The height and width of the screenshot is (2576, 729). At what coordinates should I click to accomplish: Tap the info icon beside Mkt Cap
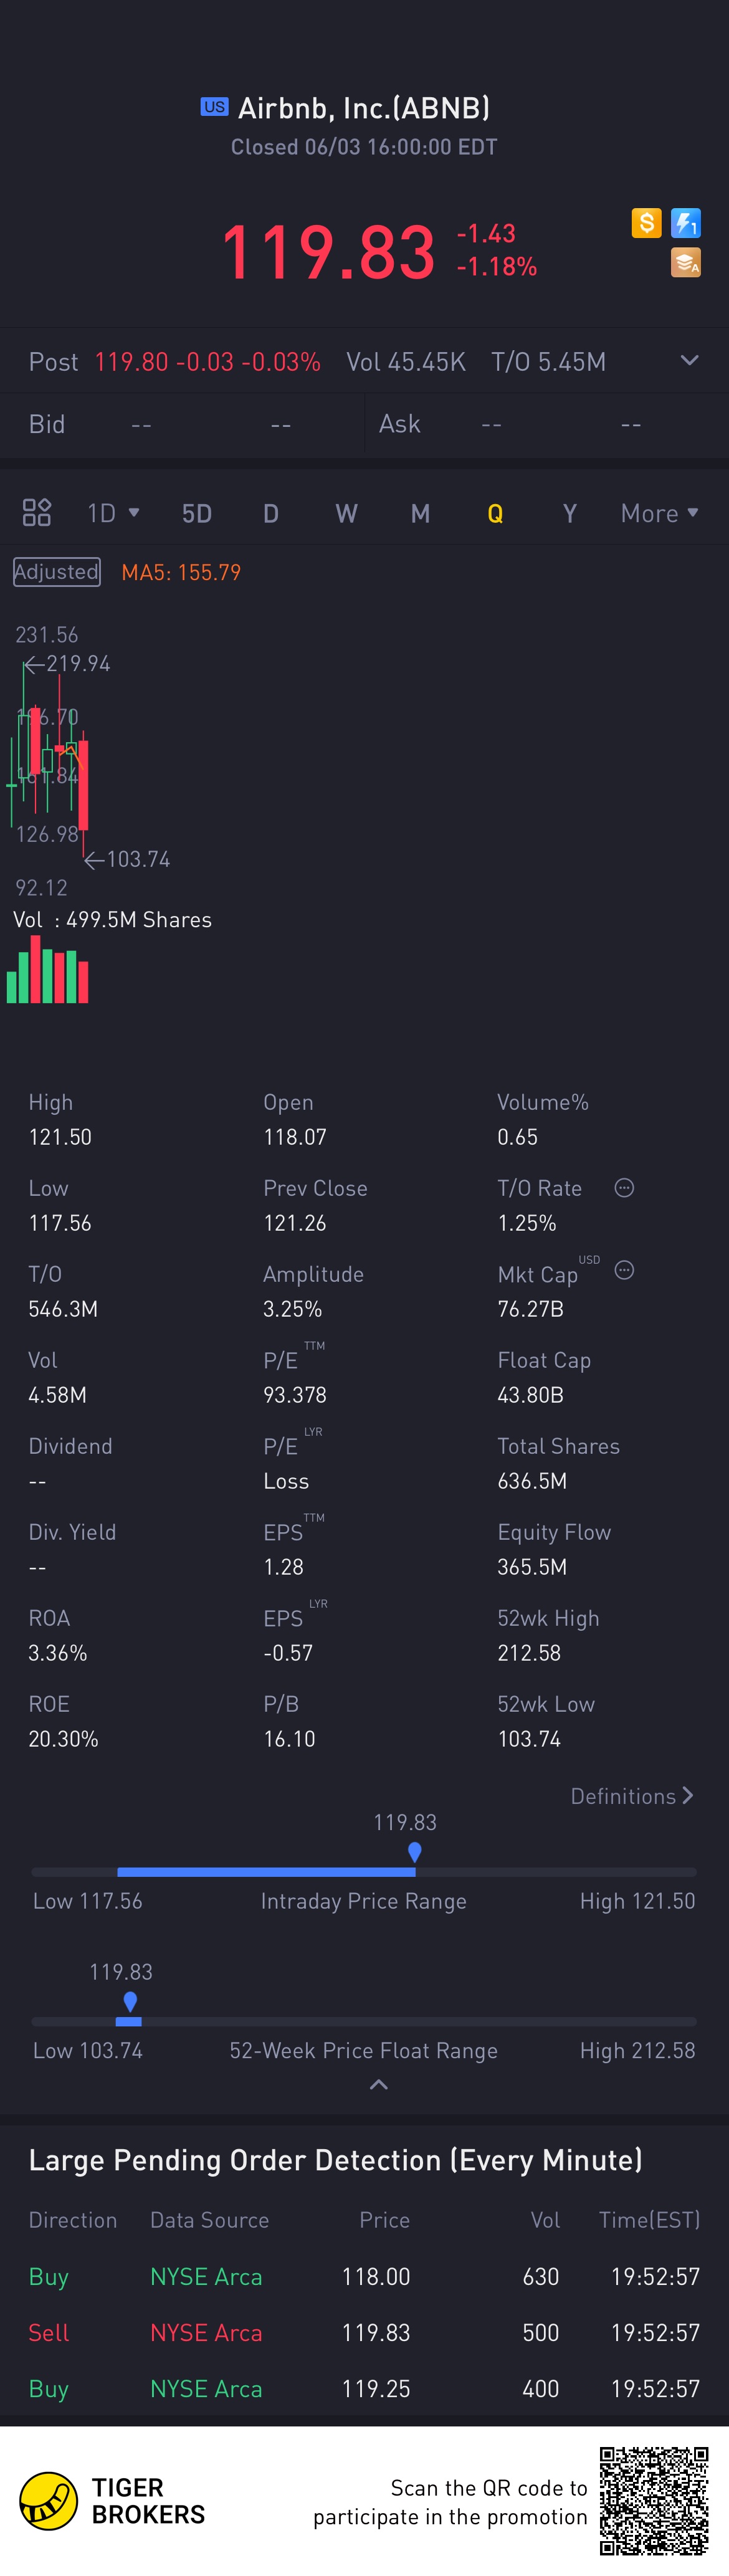624,1270
